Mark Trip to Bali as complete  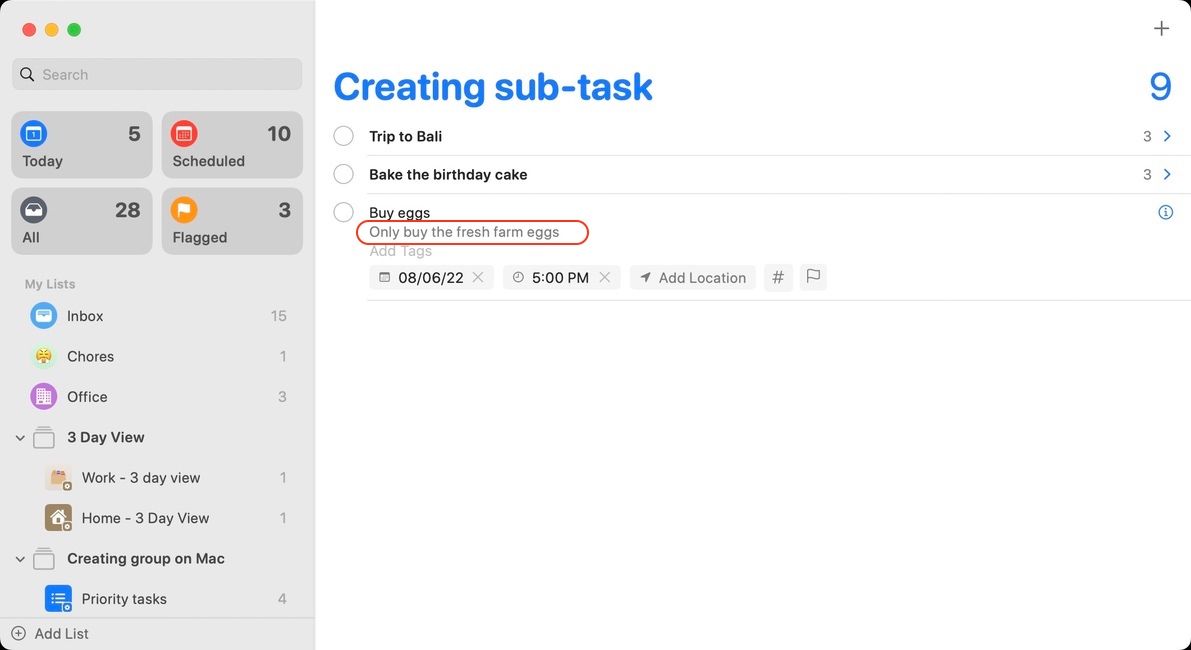coord(343,136)
